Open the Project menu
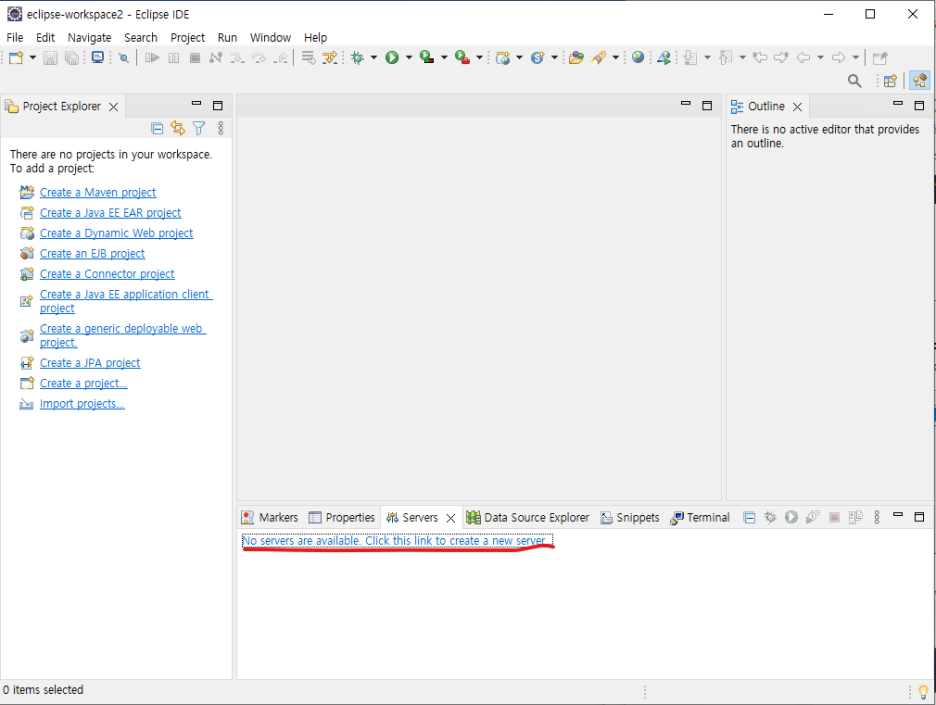This screenshot has height=705, width=936. coord(187,38)
